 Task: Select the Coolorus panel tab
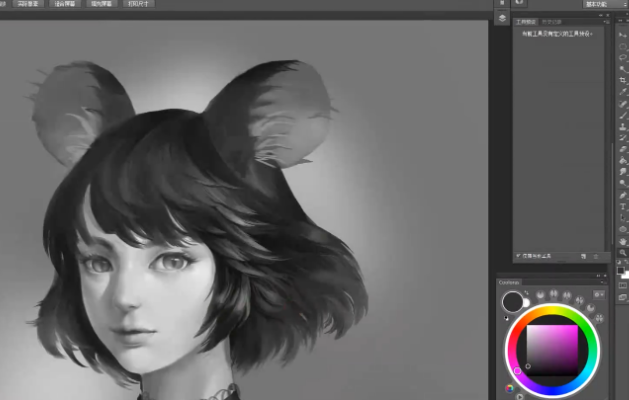[x=509, y=282]
